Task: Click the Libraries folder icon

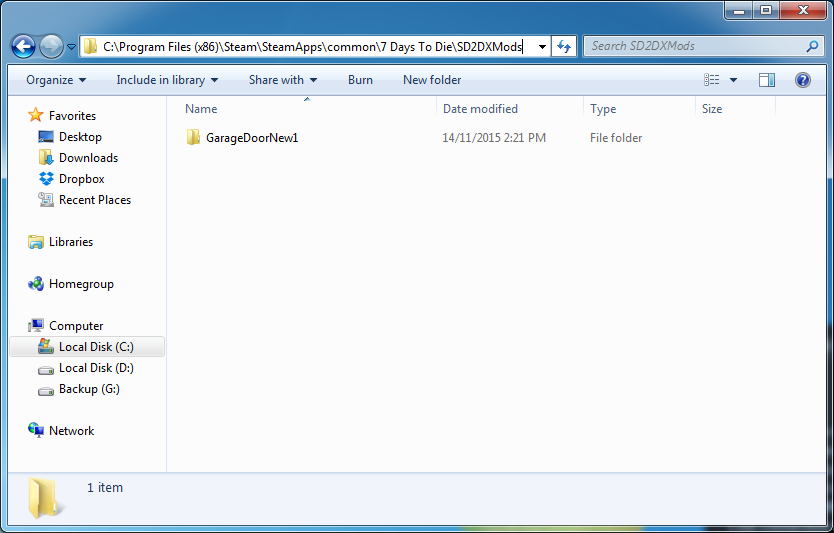Action: (36, 242)
